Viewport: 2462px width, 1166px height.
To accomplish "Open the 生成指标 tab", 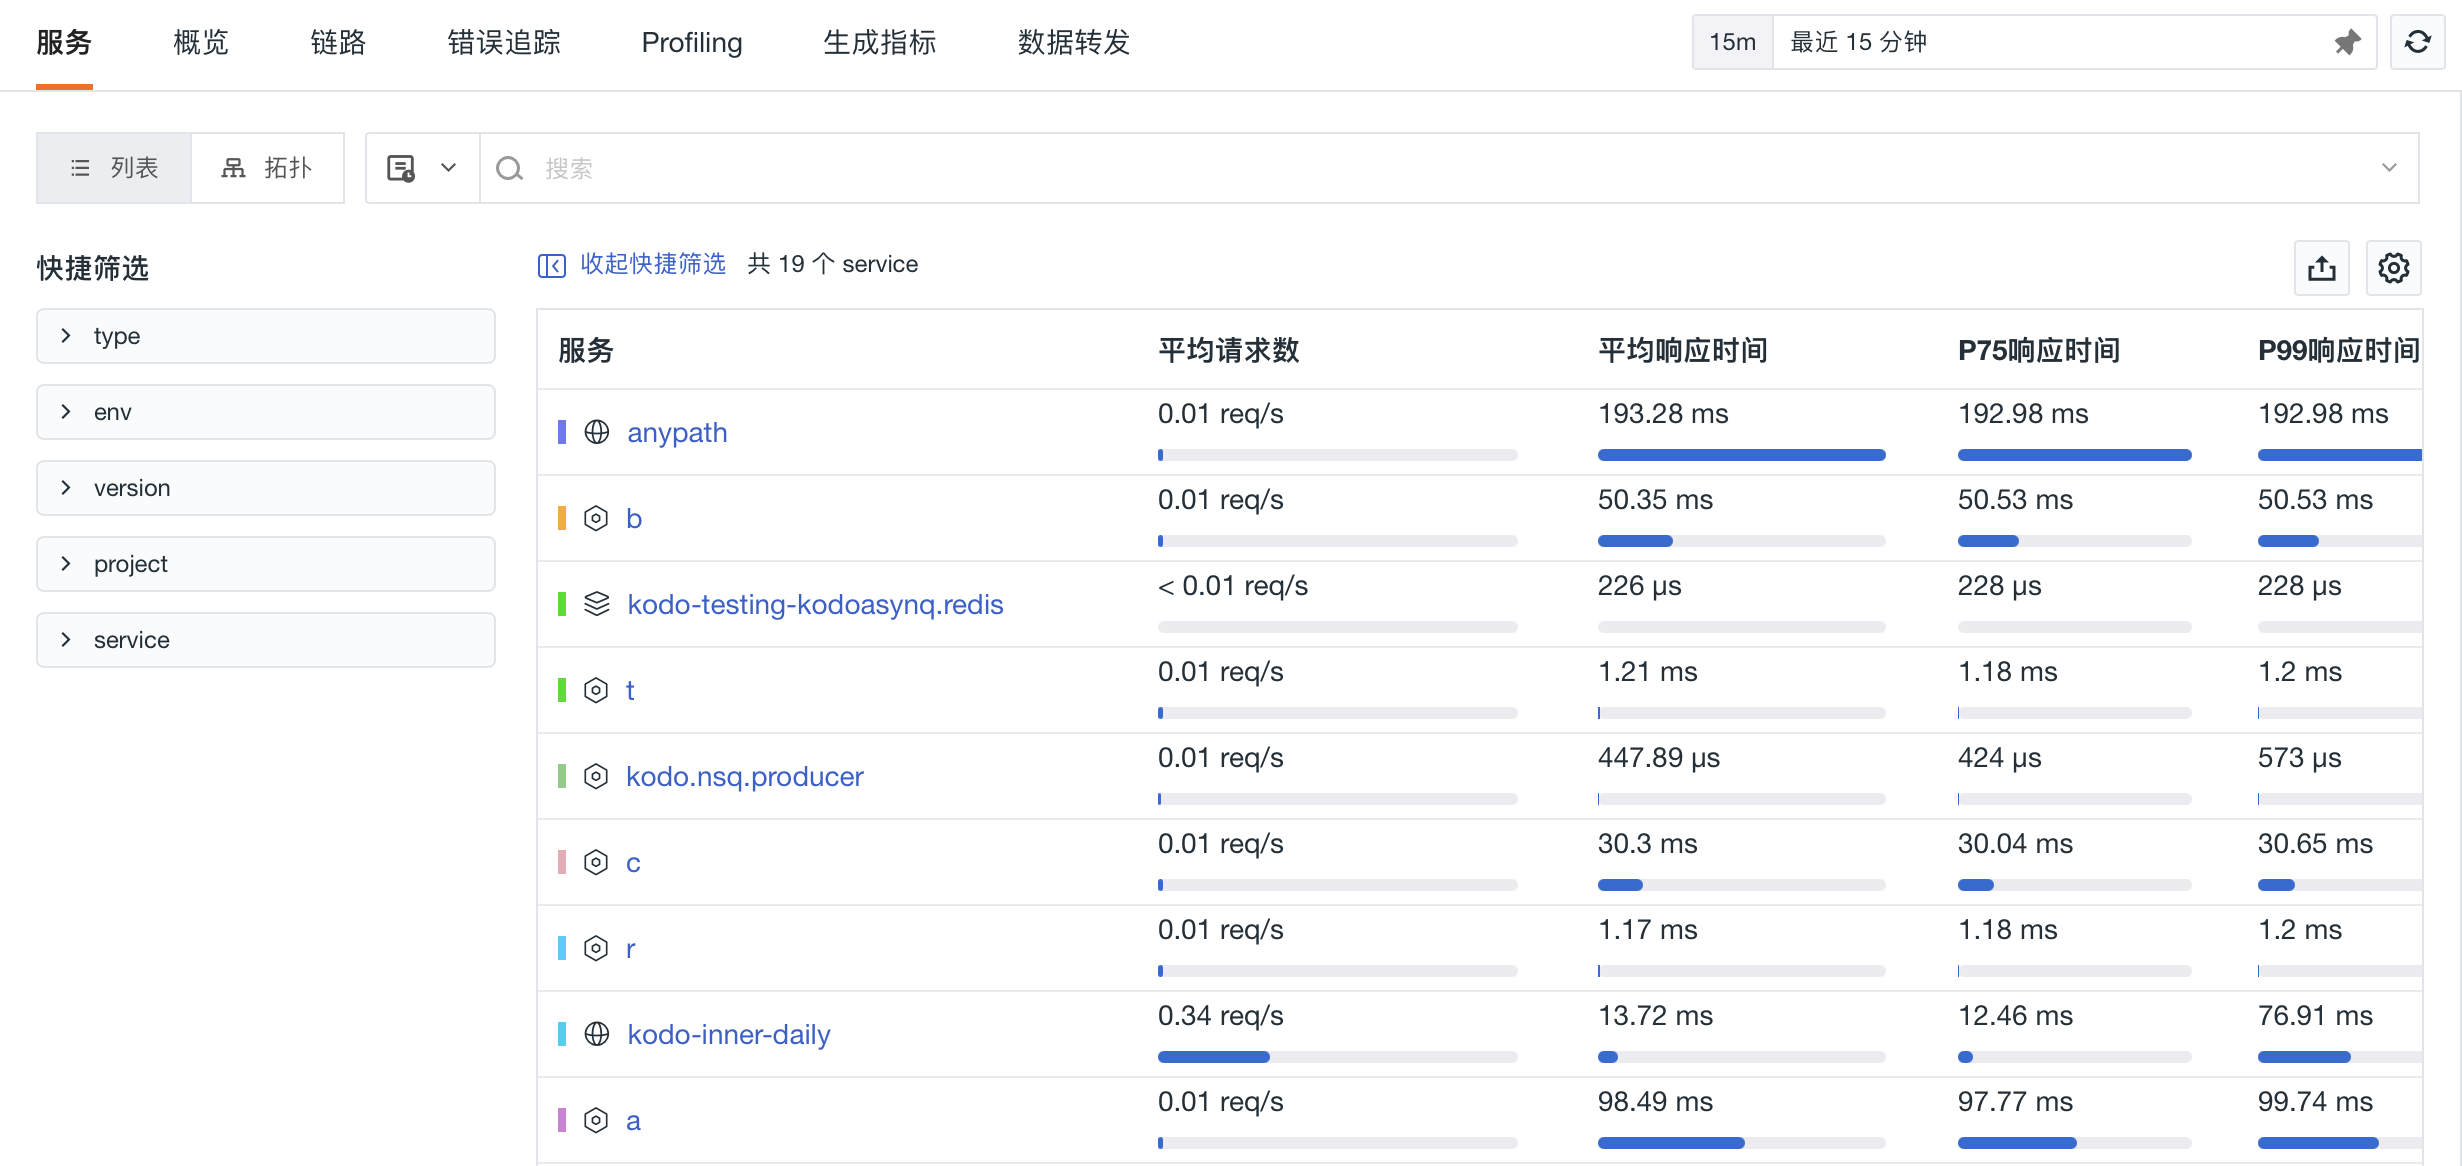I will [x=880, y=42].
